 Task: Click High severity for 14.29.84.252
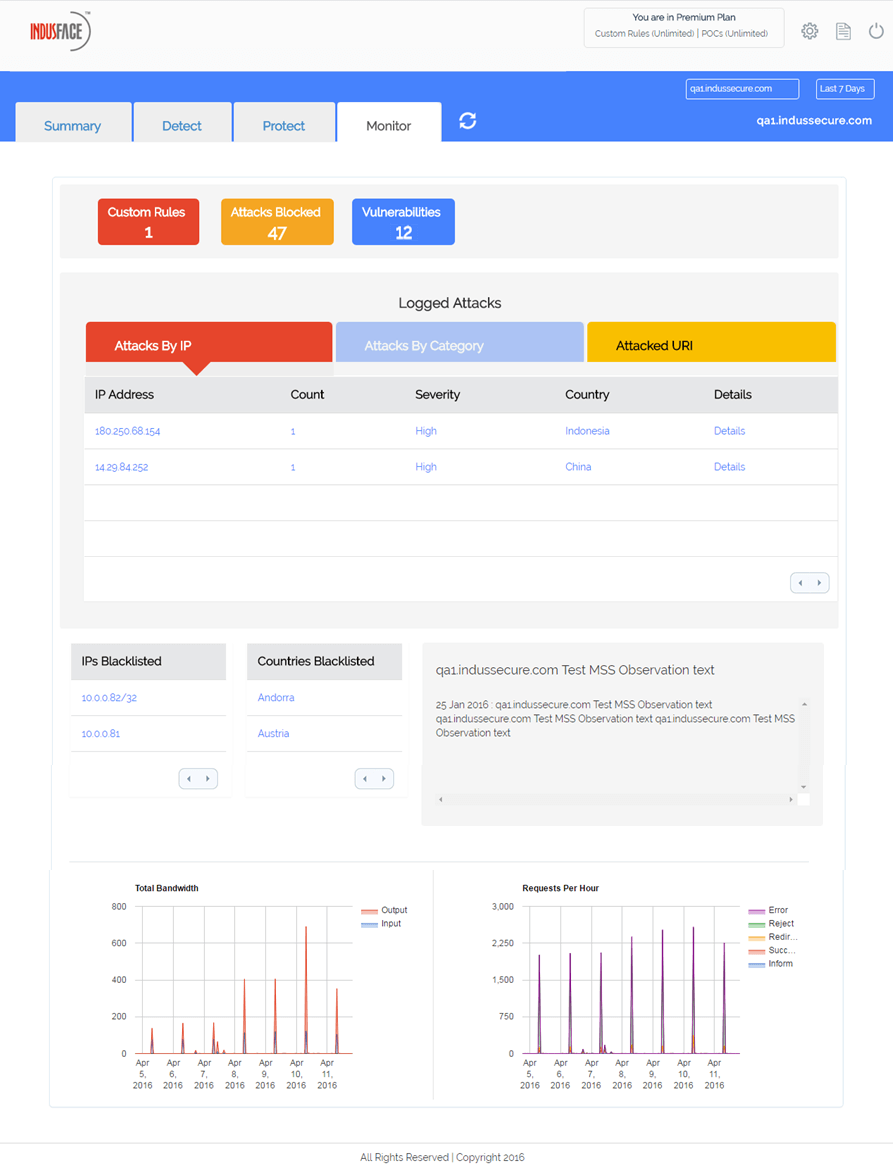pyautogui.click(x=426, y=467)
